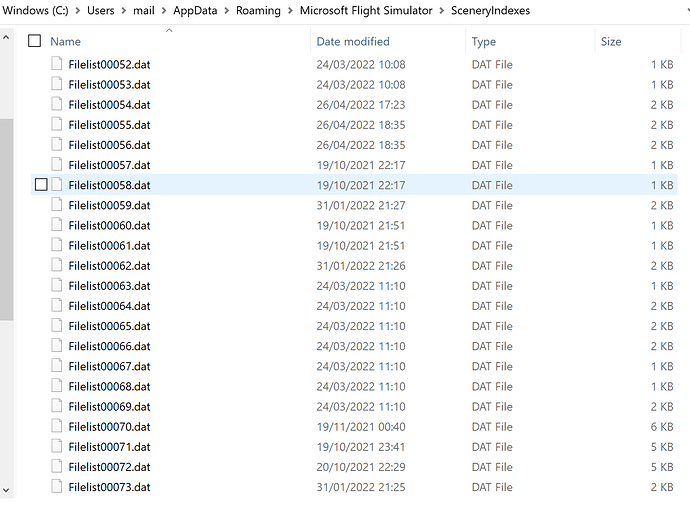
Task: Check the box beside Filelist00058.dat
Action: tap(40, 185)
